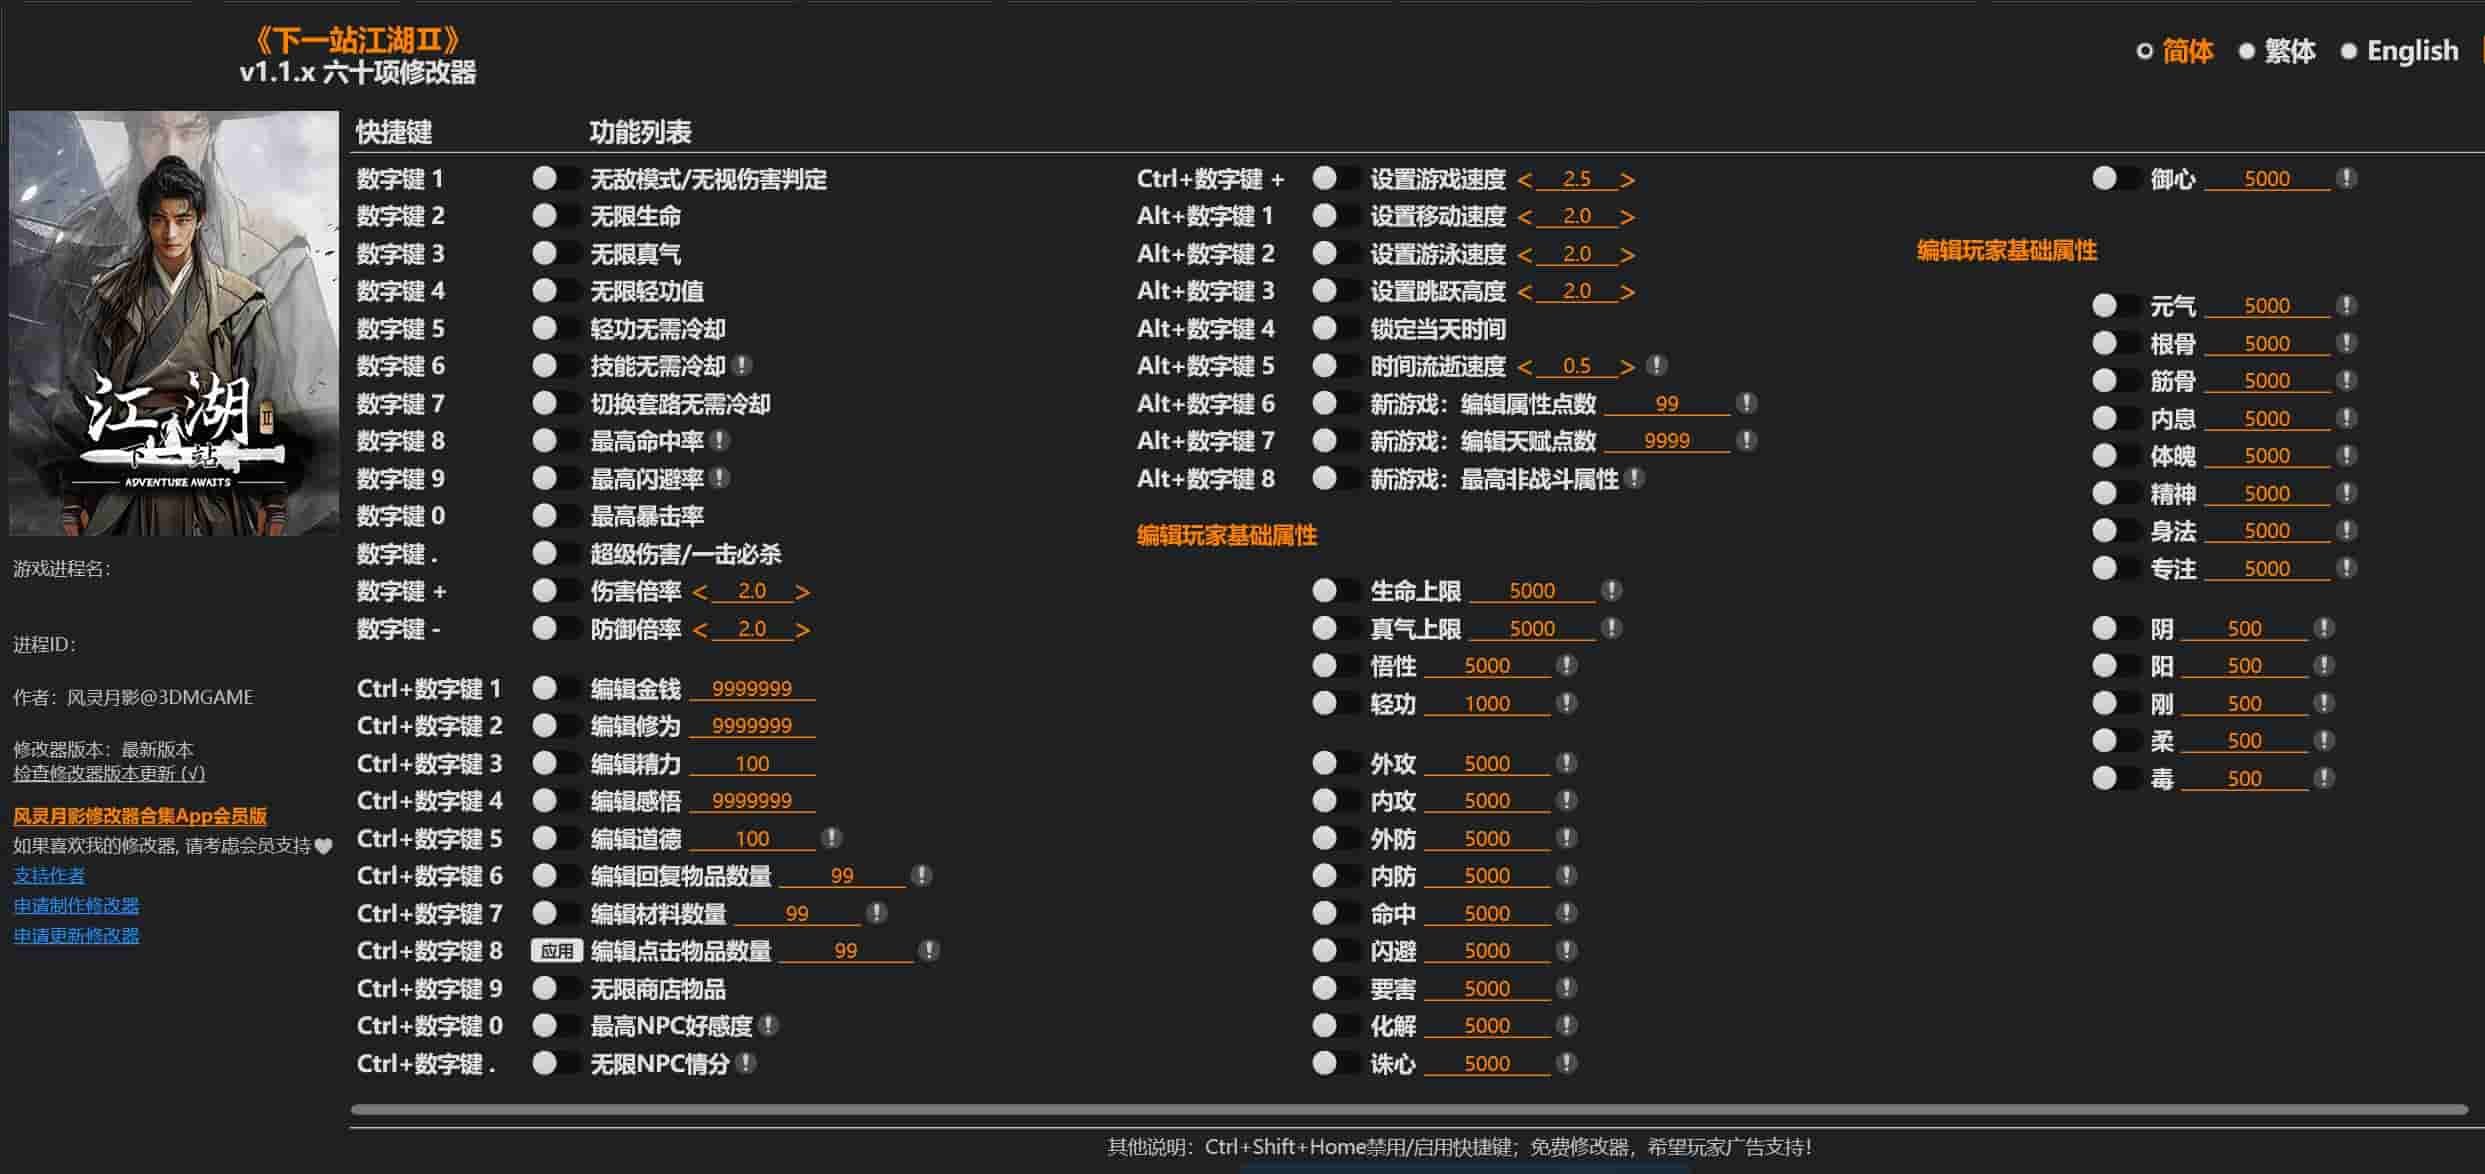Decrease 伤害倍率 with left arrow
Viewport: 2485px width, 1174px height.
[x=700, y=593]
